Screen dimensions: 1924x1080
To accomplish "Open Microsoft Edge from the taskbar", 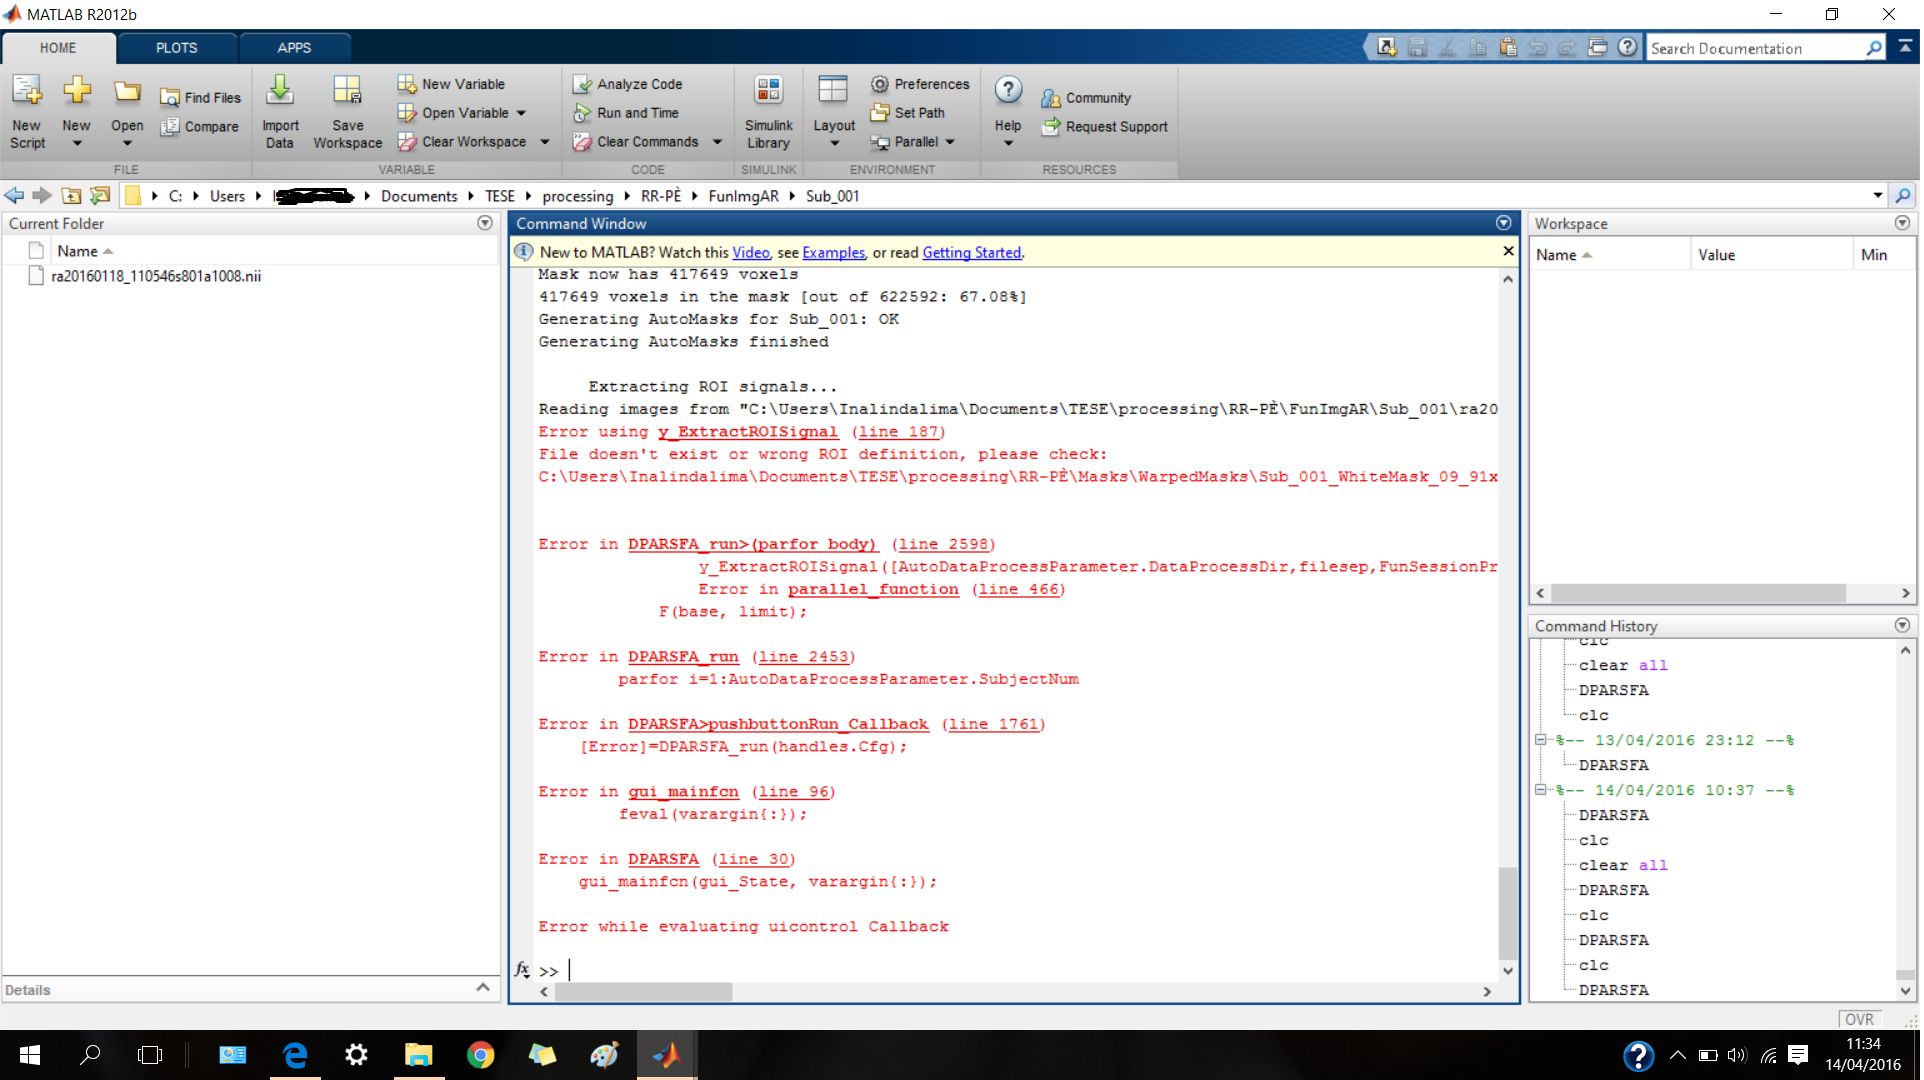I will coord(295,1055).
